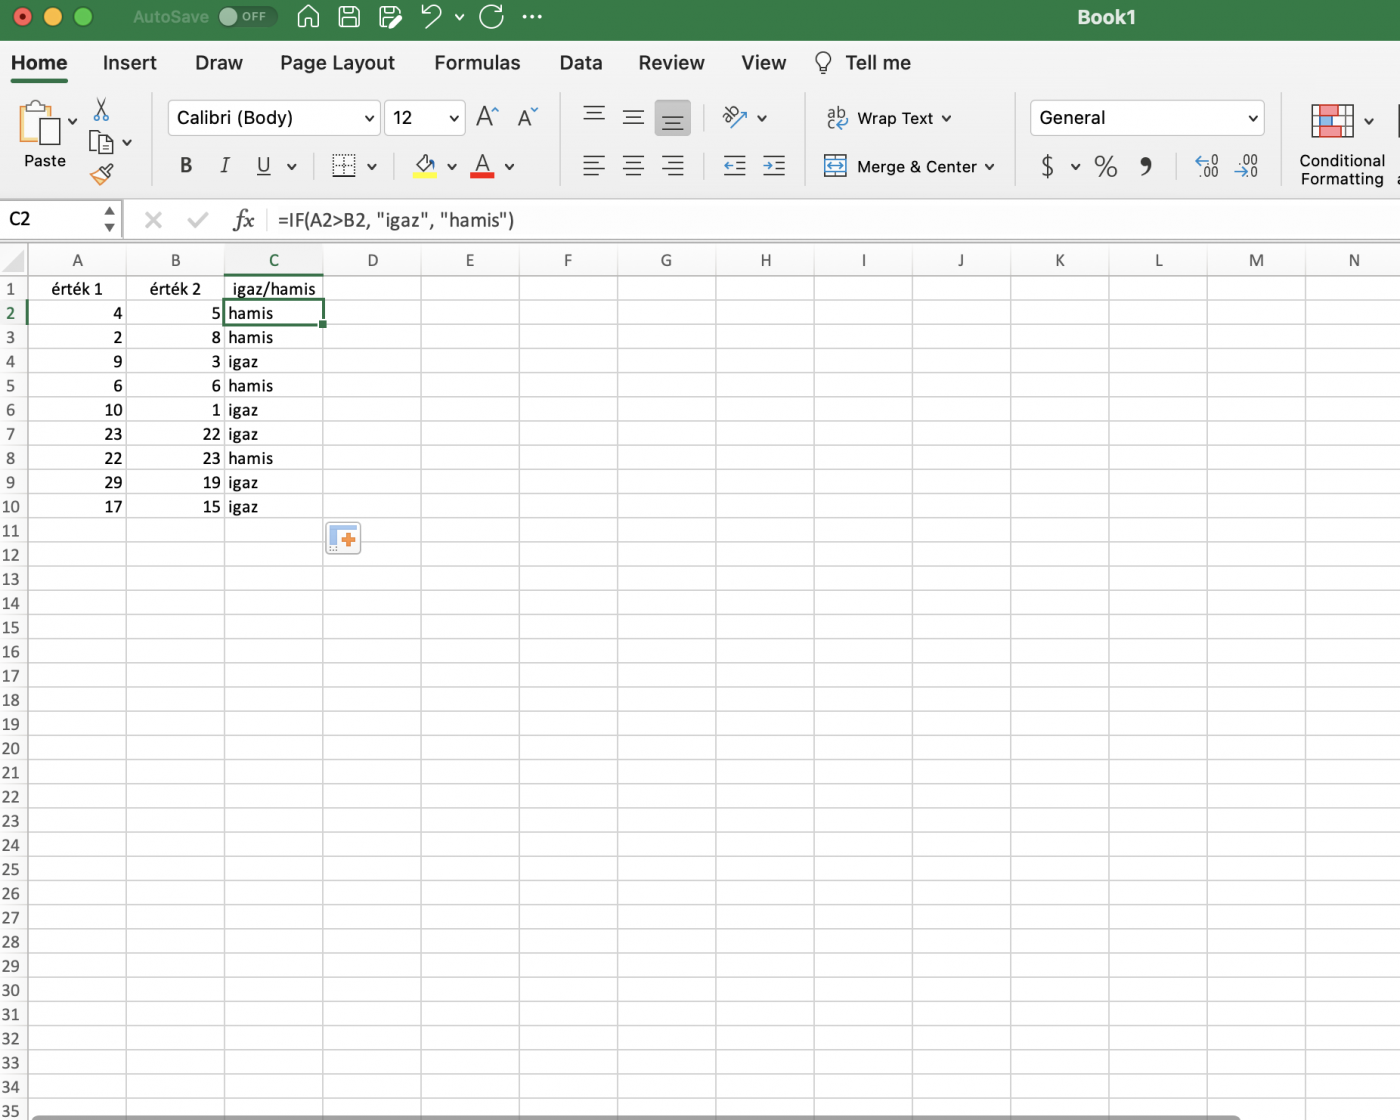Apply Percent Style formatting
Image resolution: width=1400 pixels, height=1120 pixels.
click(1105, 166)
